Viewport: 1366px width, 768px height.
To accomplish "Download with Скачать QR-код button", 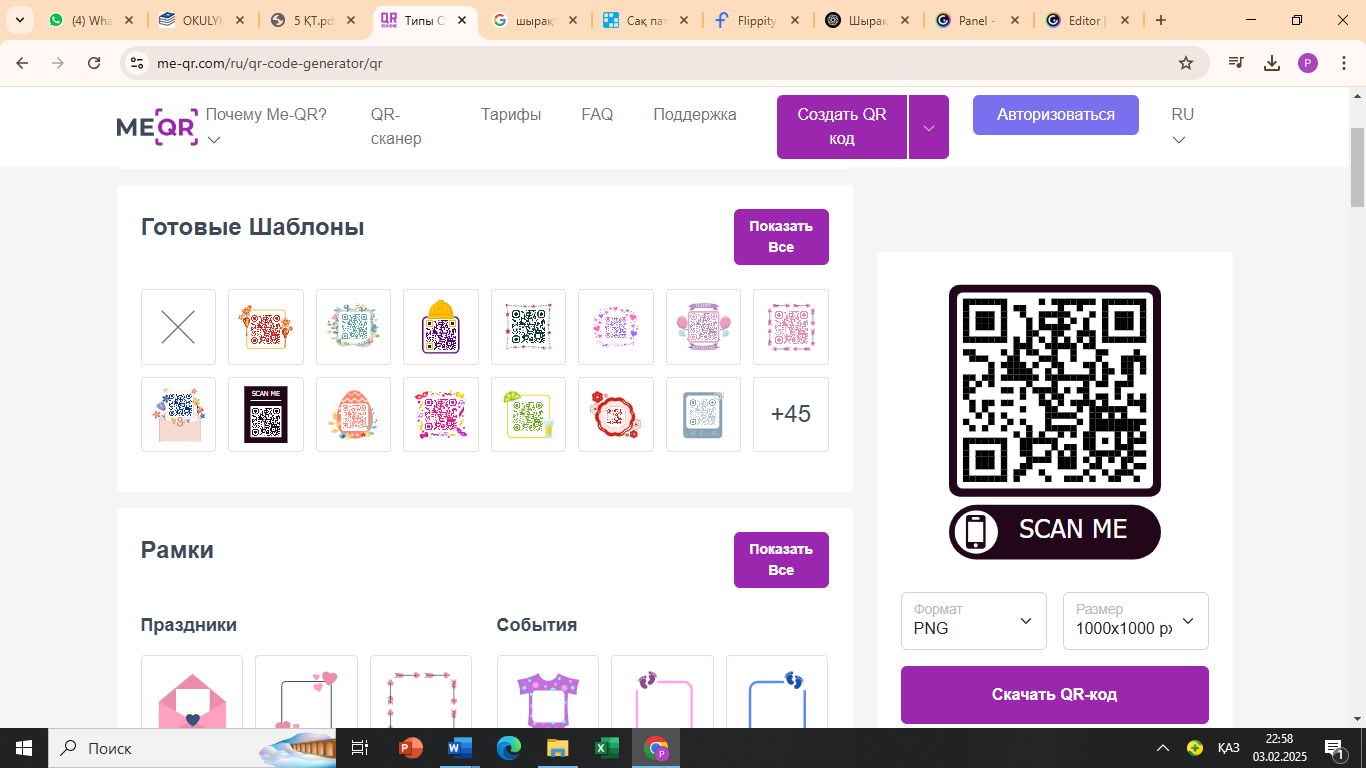I will 1055,695.
